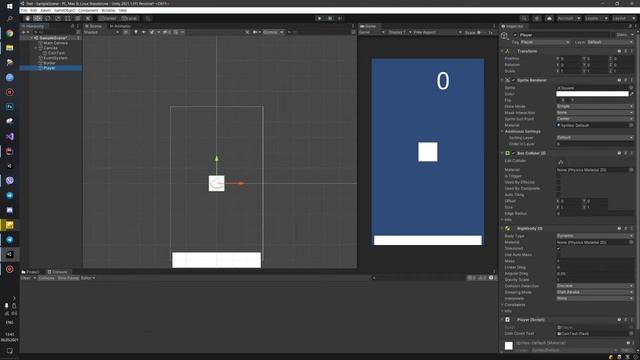
Task: Toggle the Auto Tiling checkbox
Action: tap(558, 195)
